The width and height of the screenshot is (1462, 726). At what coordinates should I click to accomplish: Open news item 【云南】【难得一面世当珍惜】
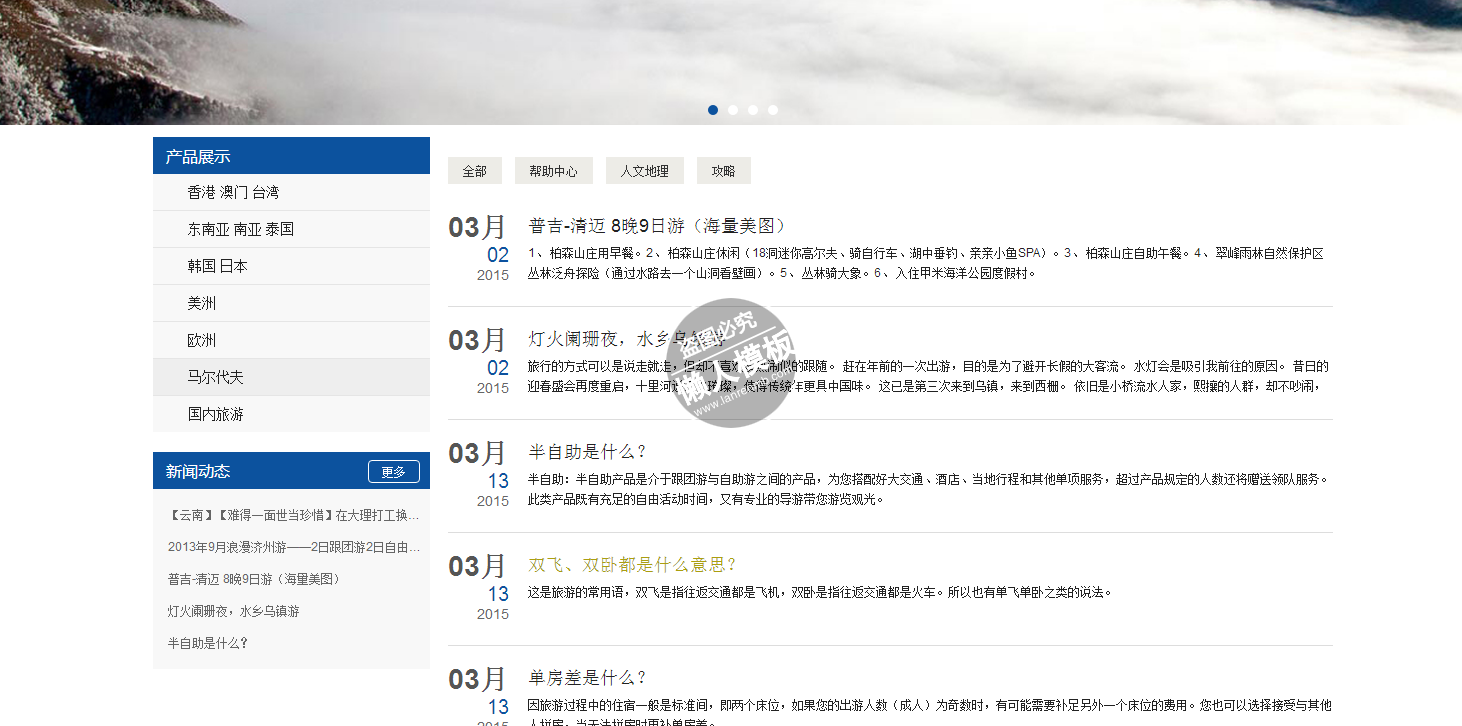point(294,515)
